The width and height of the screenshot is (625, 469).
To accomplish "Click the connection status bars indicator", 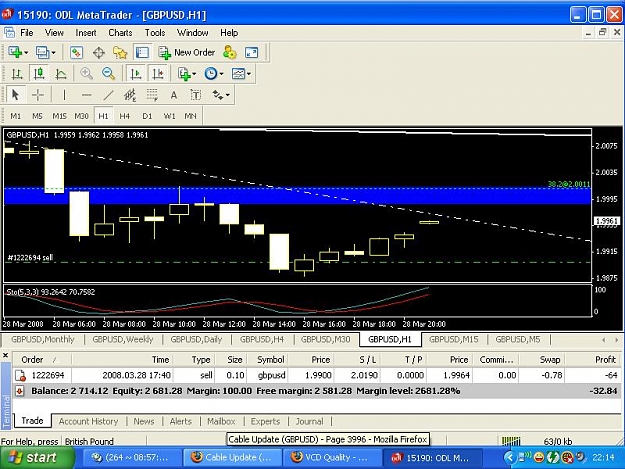I will coord(511,441).
